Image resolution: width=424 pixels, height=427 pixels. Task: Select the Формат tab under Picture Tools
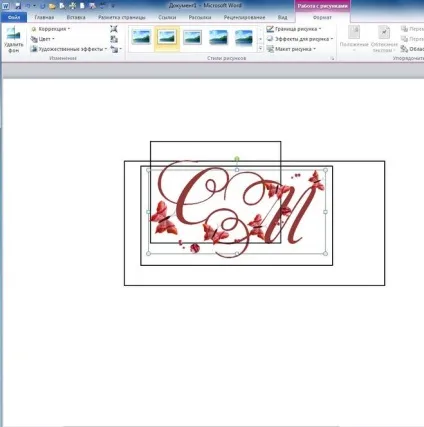click(x=322, y=17)
